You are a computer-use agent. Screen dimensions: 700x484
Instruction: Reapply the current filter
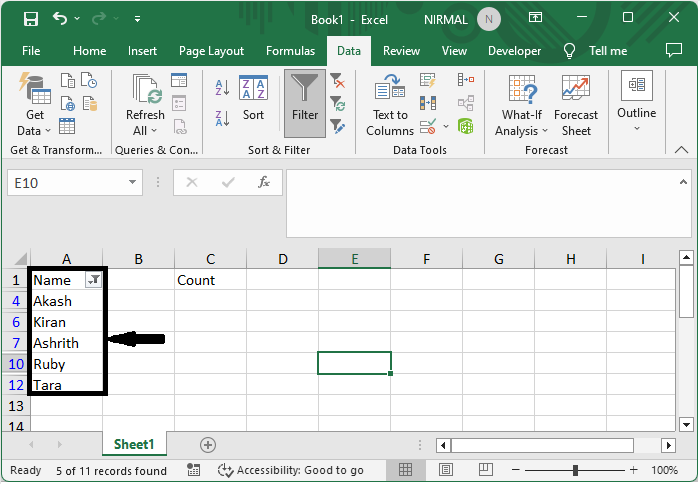[x=338, y=104]
